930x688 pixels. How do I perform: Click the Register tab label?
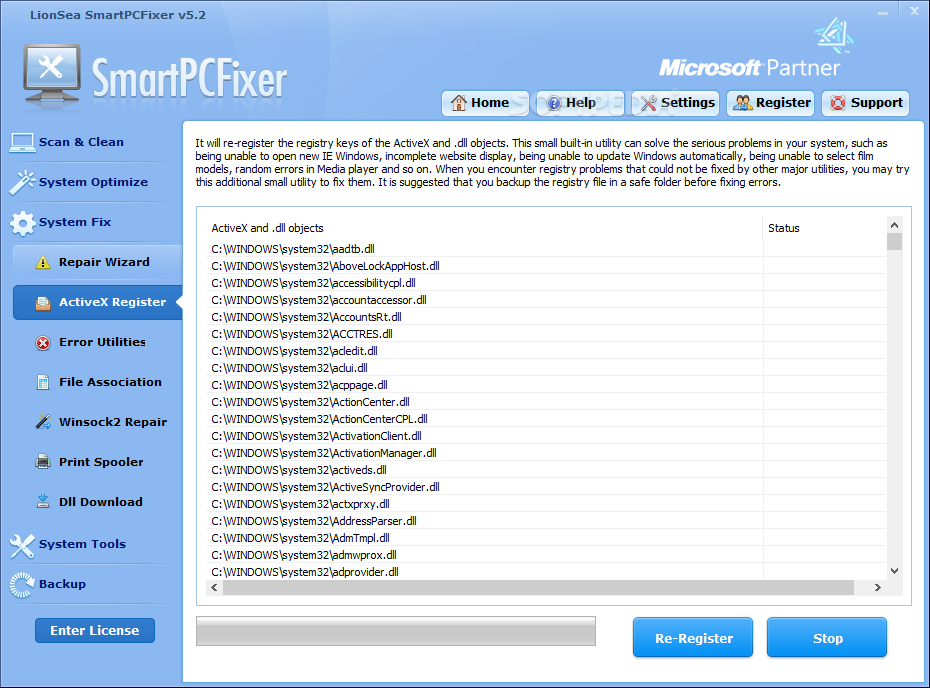tap(783, 103)
